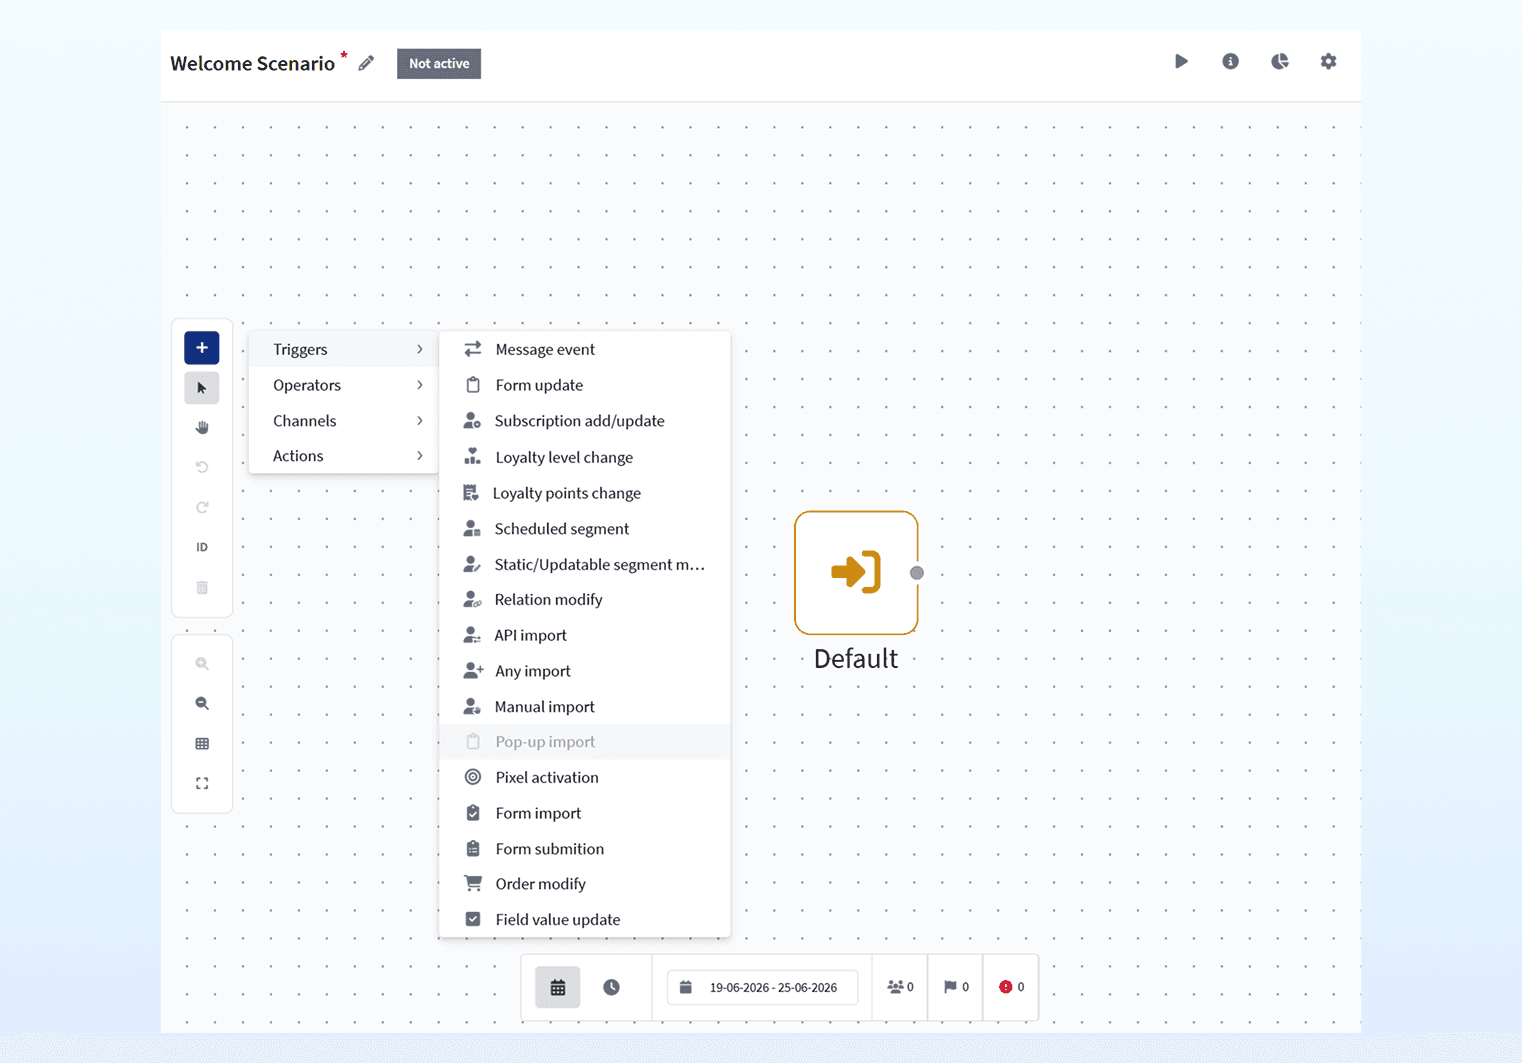This screenshot has height=1063, width=1522.
Task: Start scenario with play icon
Action: pos(1181,62)
